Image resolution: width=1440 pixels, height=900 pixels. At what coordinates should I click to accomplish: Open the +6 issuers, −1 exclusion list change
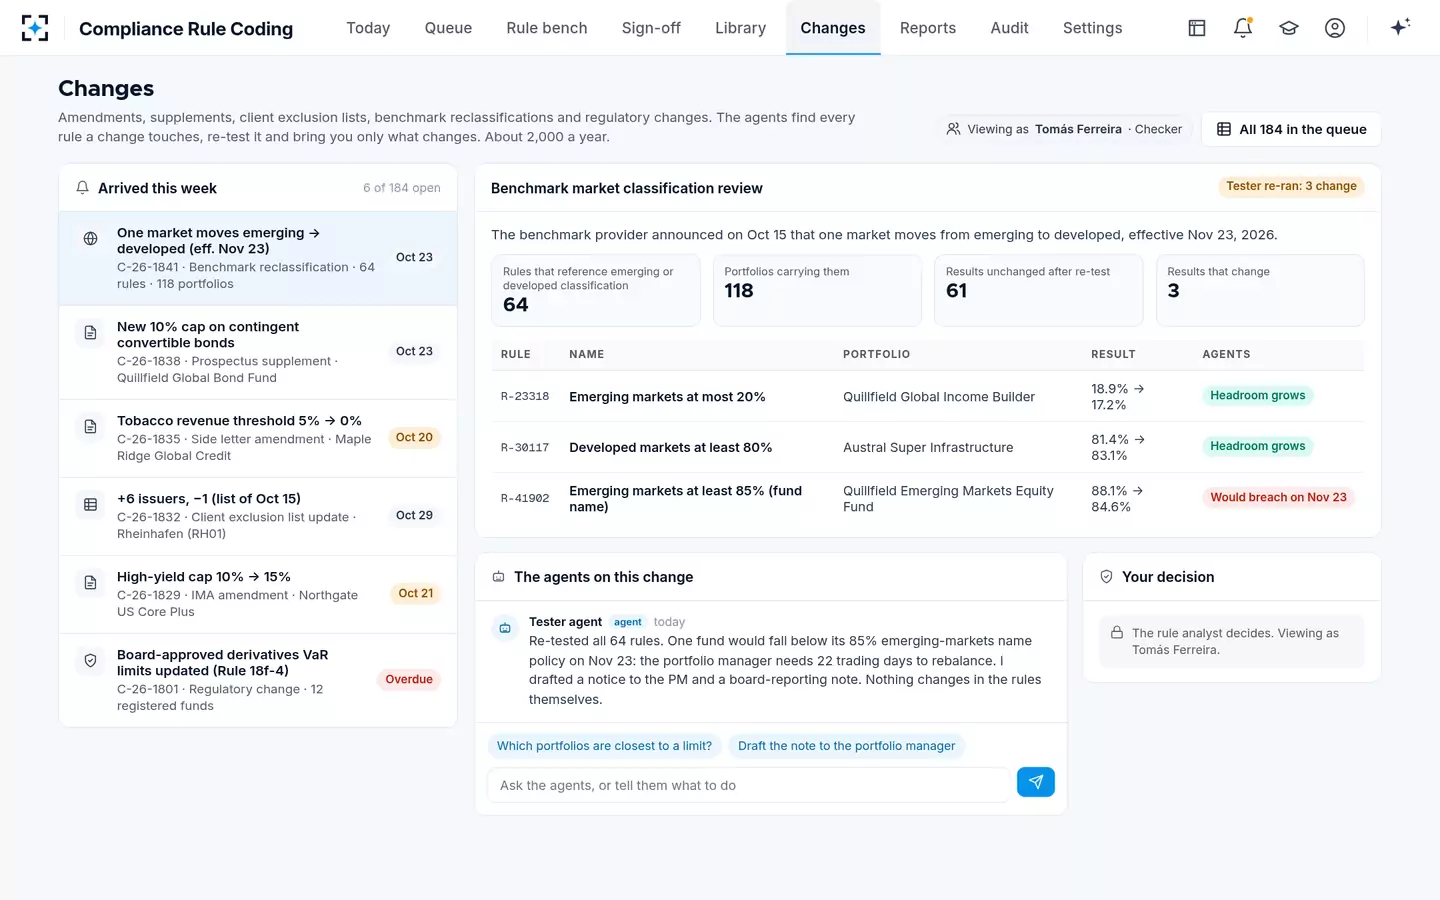coord(258,516)
